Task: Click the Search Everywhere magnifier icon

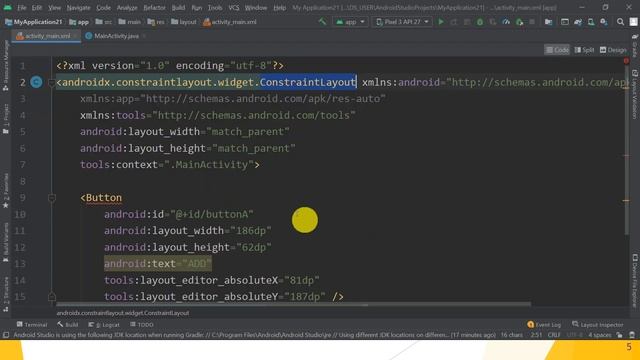Action: [620, 22]
